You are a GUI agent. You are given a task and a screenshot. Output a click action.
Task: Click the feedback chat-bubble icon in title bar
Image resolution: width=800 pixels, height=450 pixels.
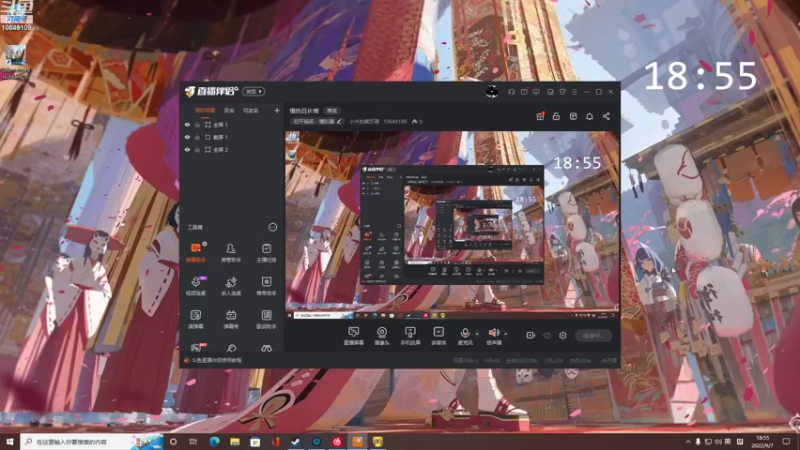[536, 92]
